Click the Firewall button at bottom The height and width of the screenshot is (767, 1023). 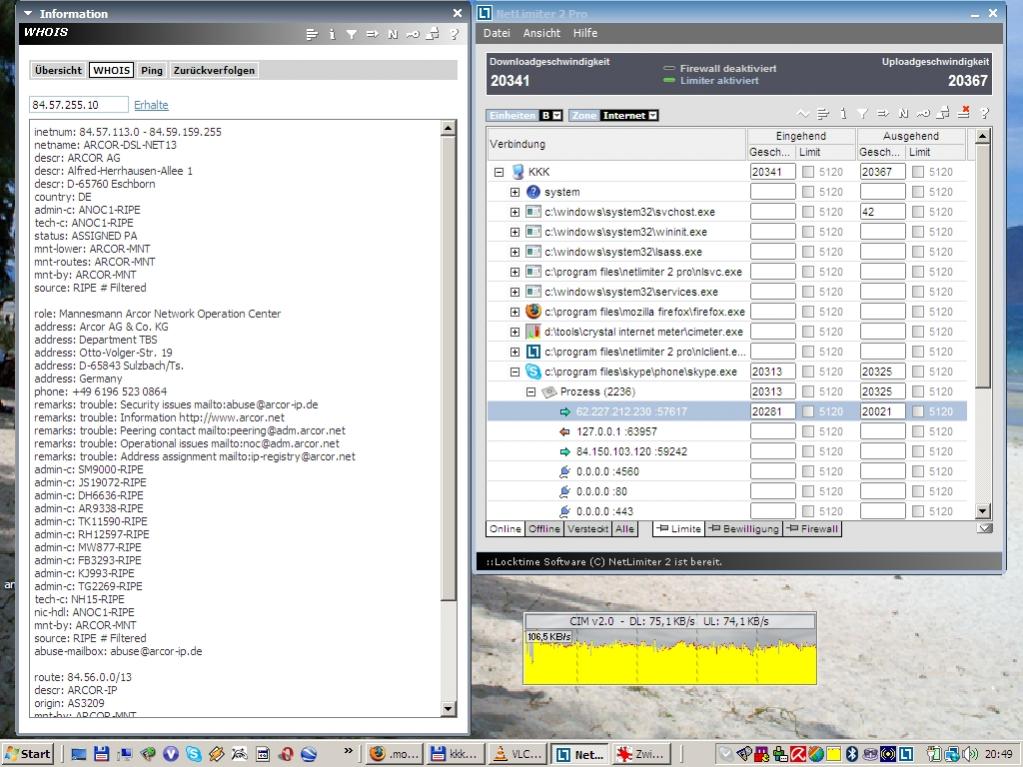coord(813,528)
